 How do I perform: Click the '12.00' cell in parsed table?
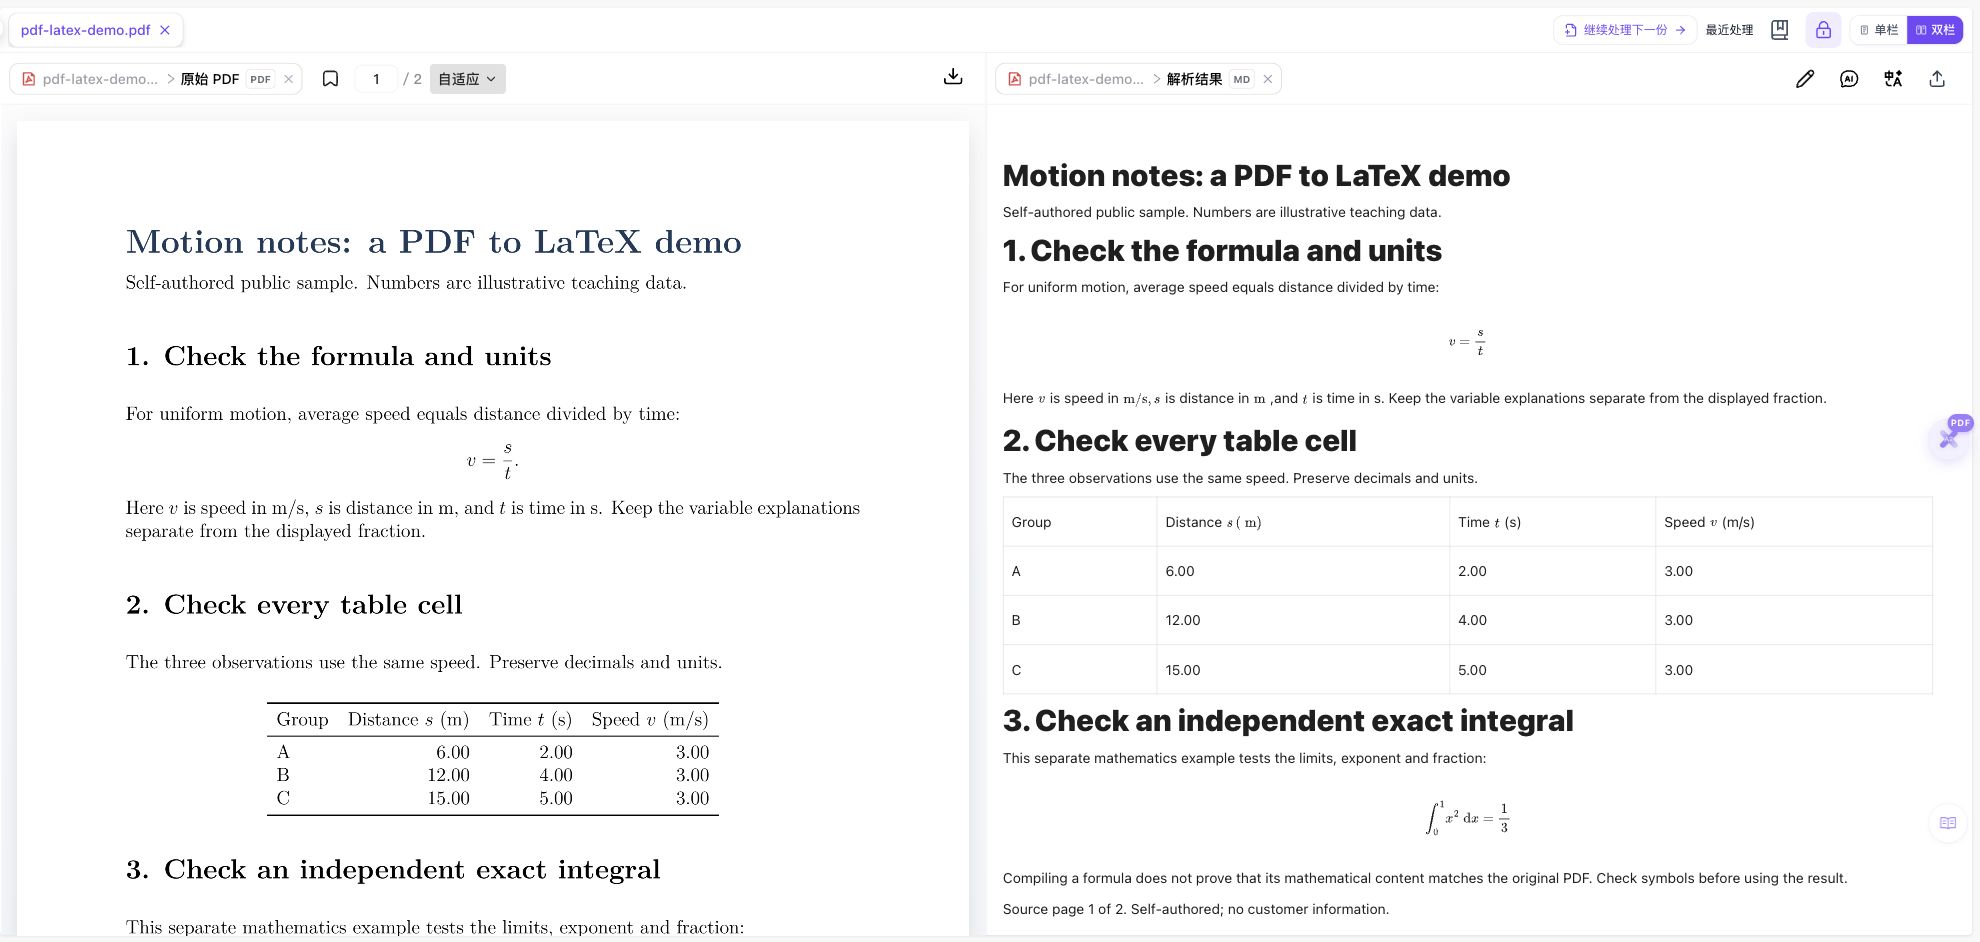1303,620
